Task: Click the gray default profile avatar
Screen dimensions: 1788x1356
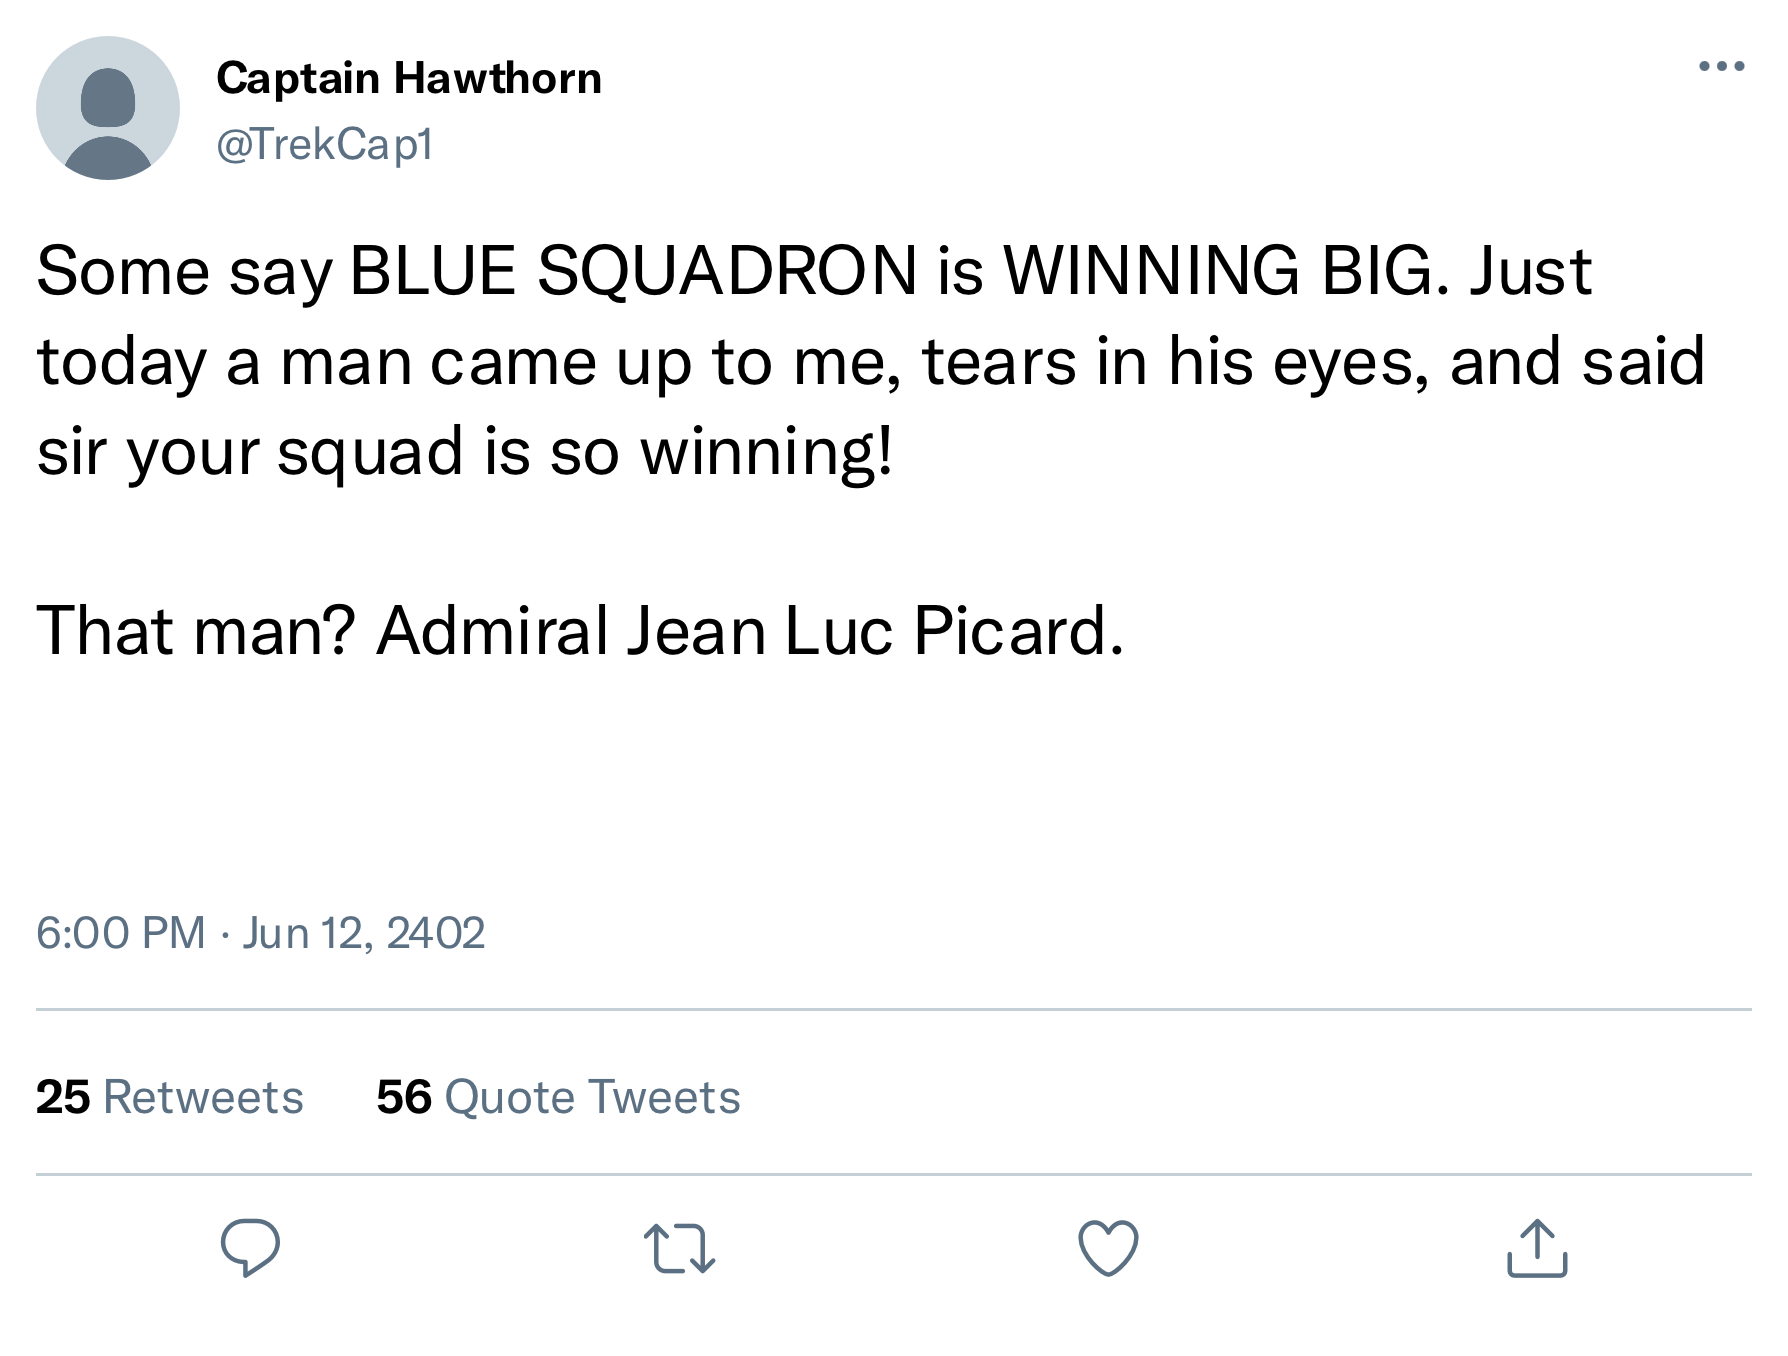Action: pyautogui.click(x=108, y=108)
